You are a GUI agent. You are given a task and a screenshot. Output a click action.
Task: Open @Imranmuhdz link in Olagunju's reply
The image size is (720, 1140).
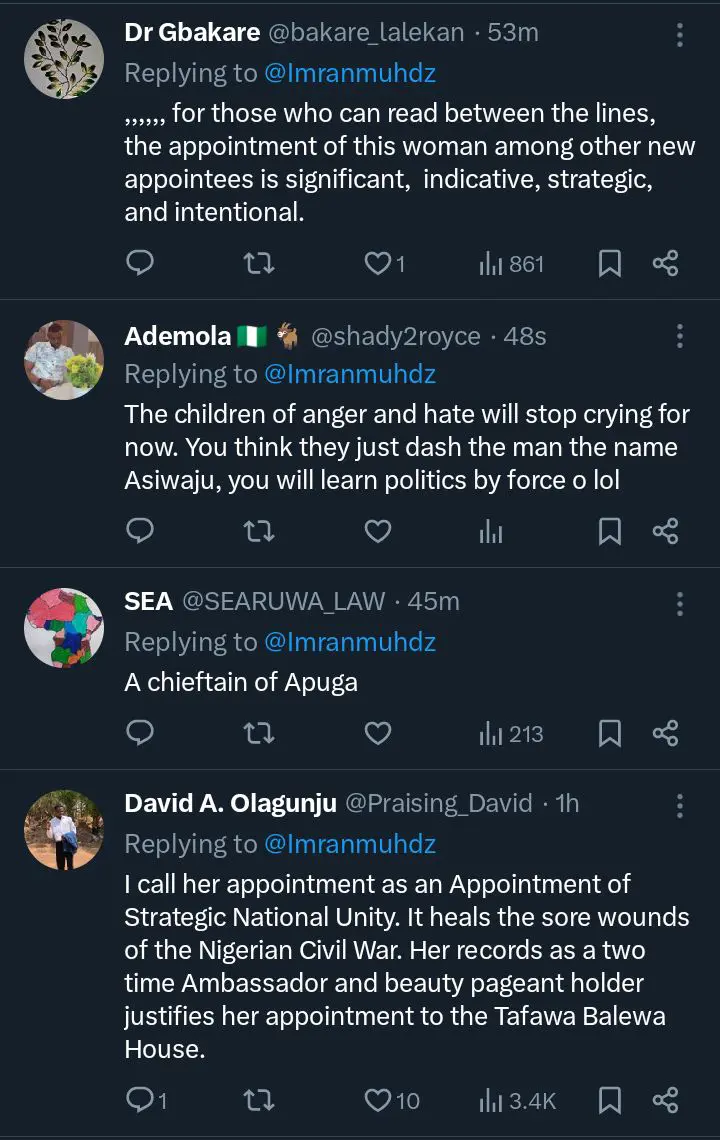pos(350,844)
